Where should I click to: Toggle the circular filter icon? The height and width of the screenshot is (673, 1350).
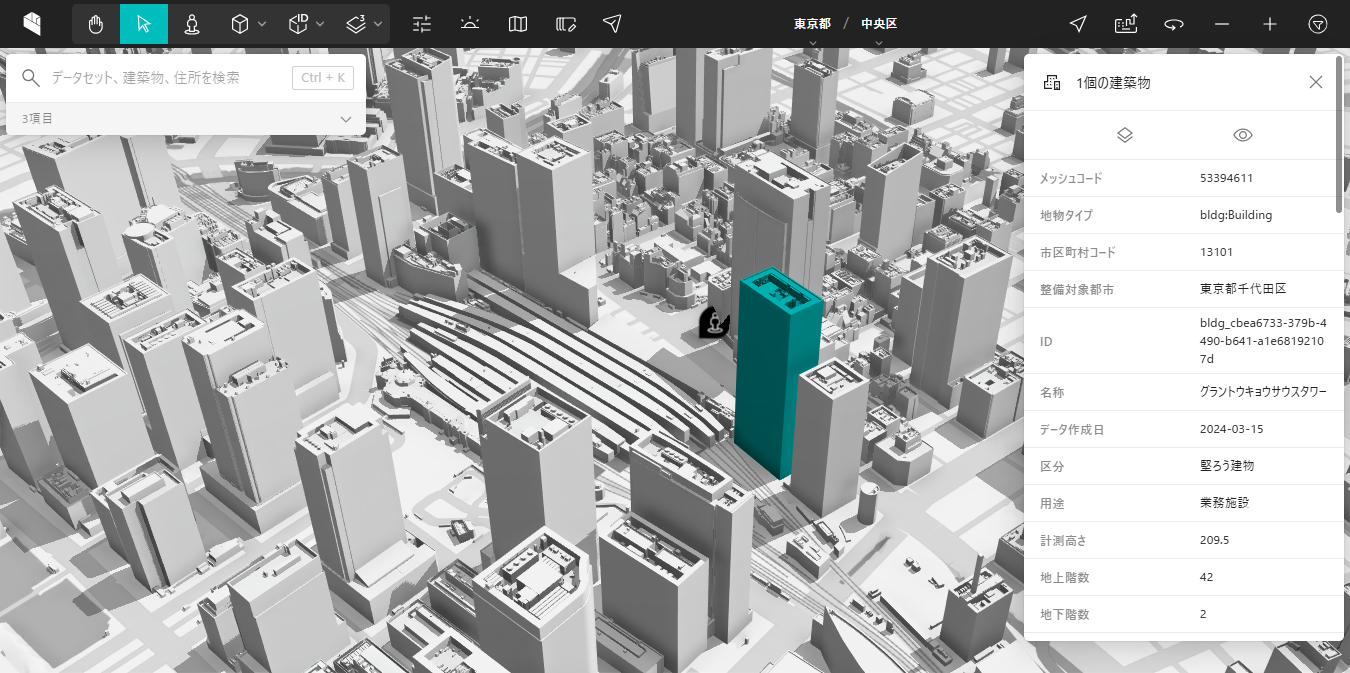pos(1318,24)
